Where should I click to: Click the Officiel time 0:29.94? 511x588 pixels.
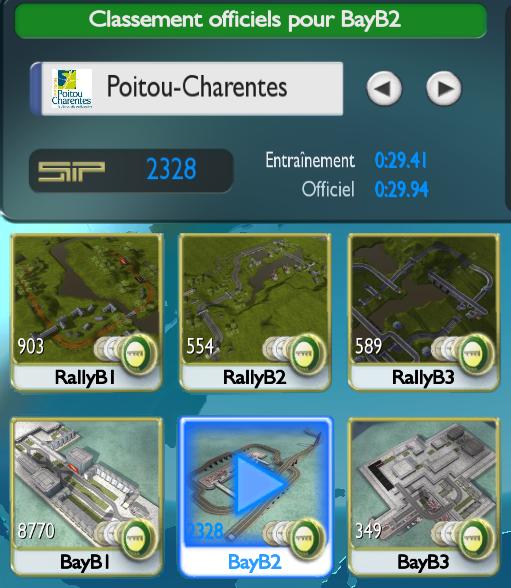point(402,189)
